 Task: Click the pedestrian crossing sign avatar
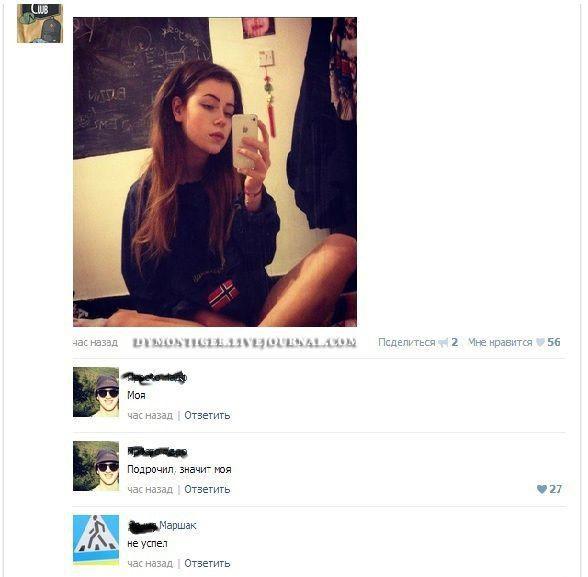96,540
